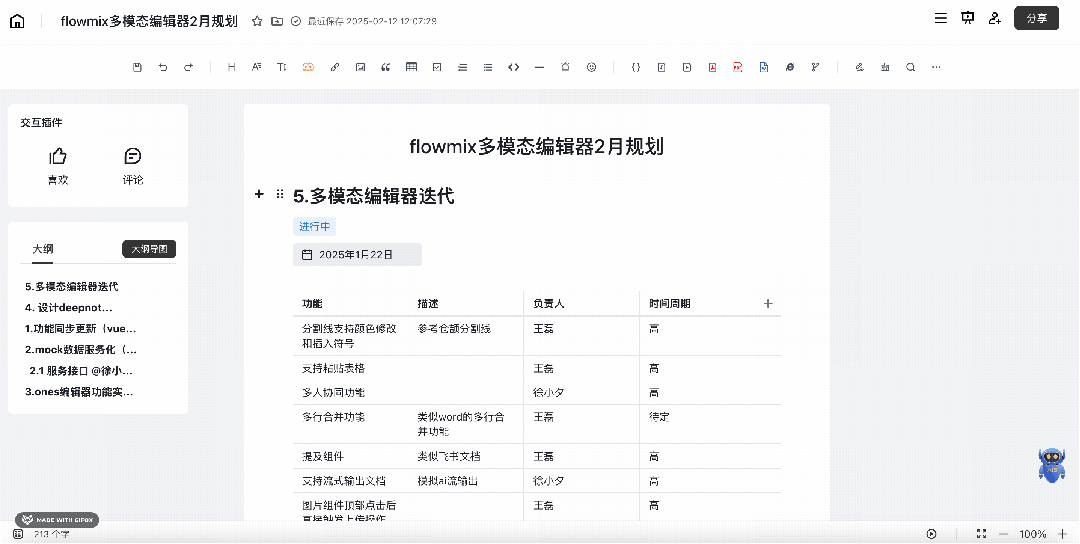Image resolution: width=1080 pixels, height=544 pixels.
Task: Switch to the 大纲 tab
Action: [43, 249]
